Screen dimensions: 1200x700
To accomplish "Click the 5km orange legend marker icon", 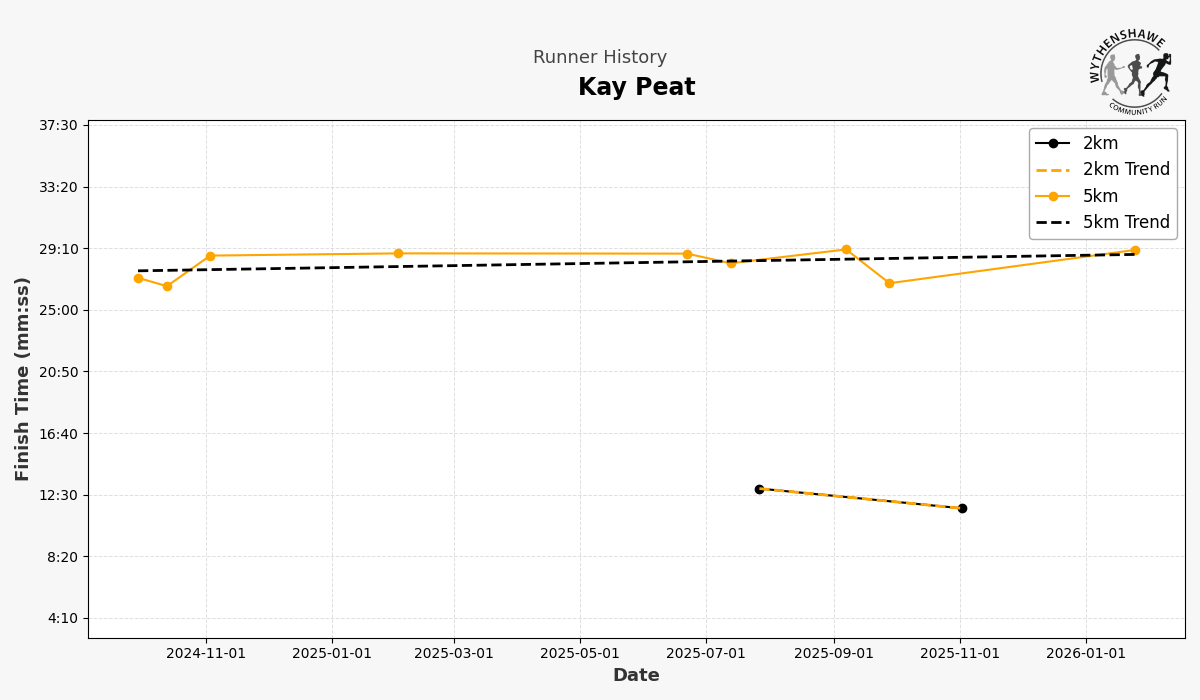I will tap(1053, 196).
